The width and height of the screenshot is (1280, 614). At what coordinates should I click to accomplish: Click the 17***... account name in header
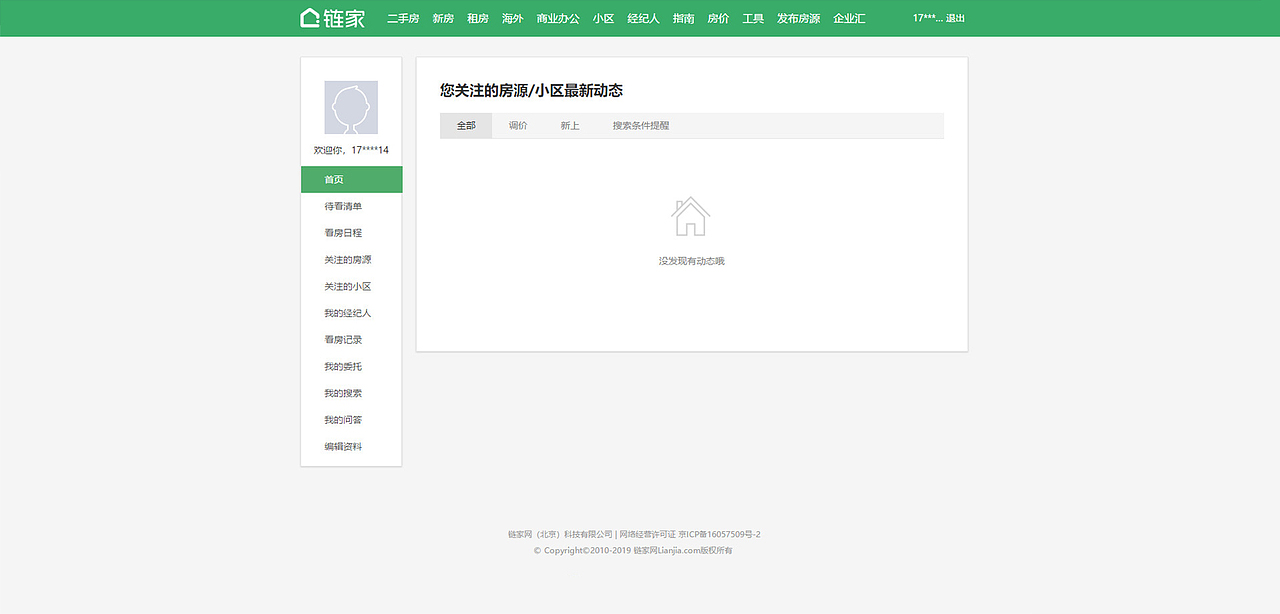927,19
